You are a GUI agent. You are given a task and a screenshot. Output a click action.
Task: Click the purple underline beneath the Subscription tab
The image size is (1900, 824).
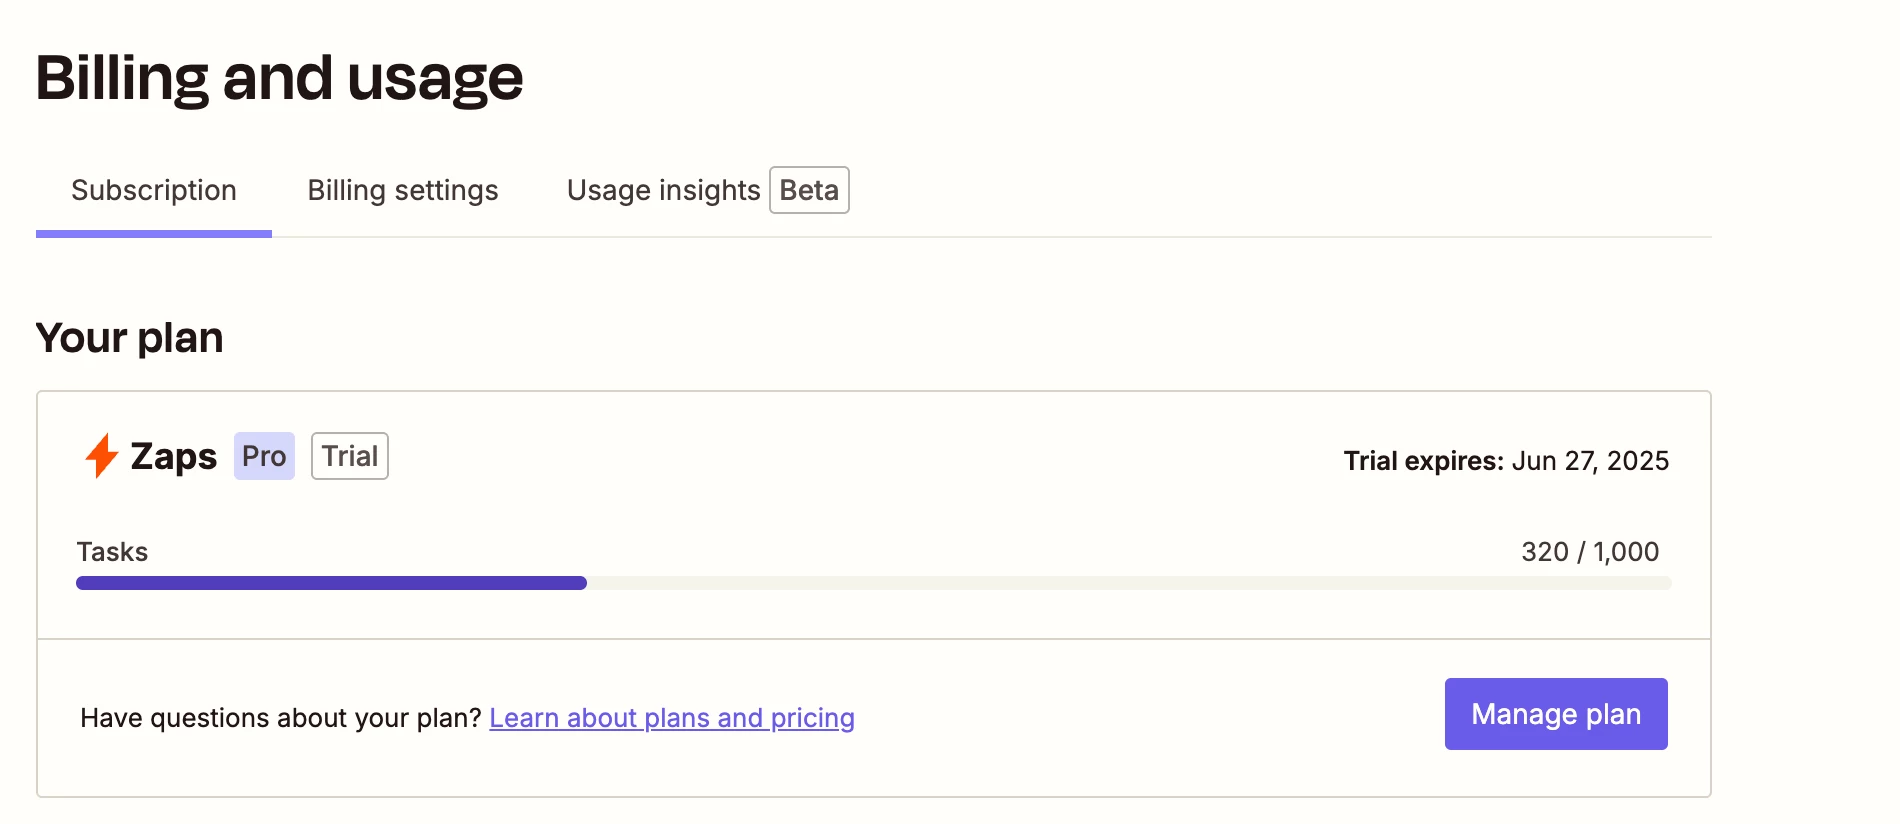click(154, 234)
